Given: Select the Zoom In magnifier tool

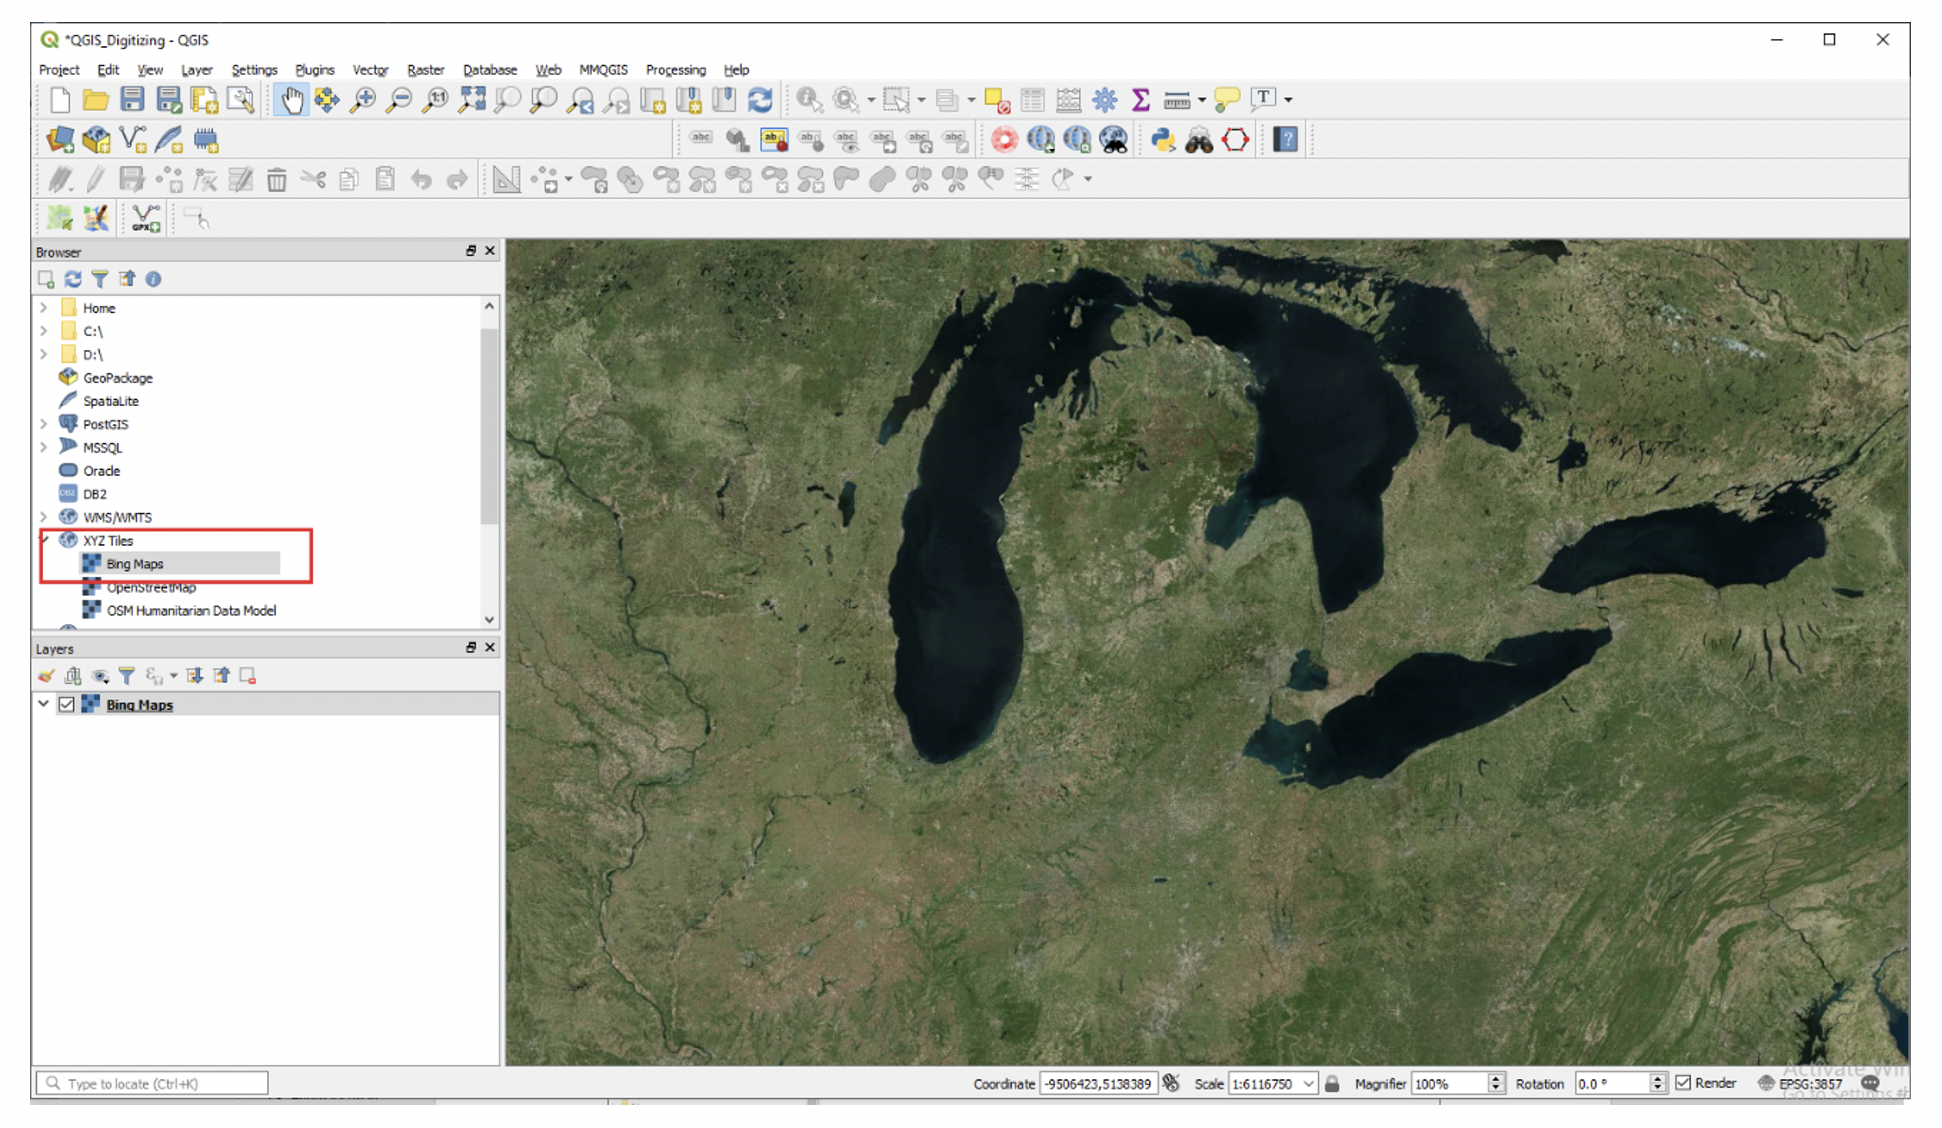Looking at the screenshot, I should [363, 100].
